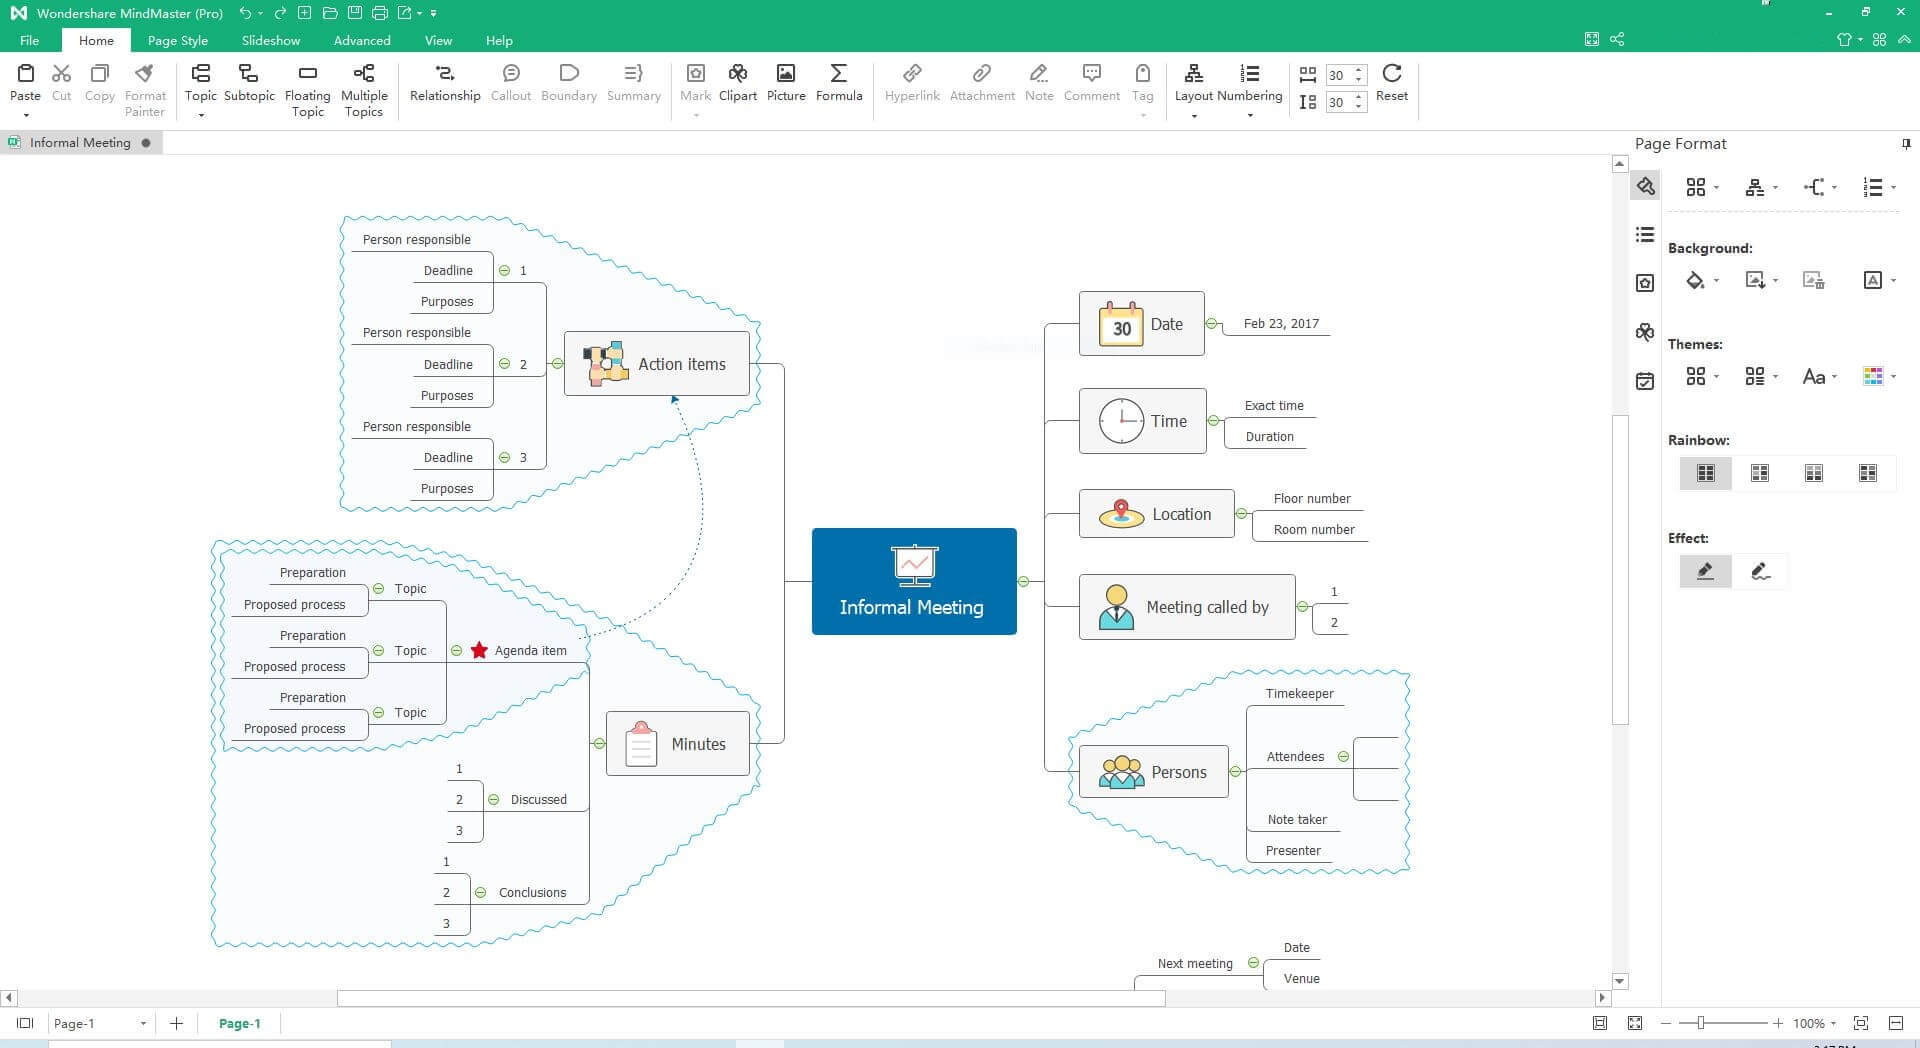Open the Advanced menu tab
This screenshot has width=1920, height=1048.
pyautogui.click(x=362, y=41)
